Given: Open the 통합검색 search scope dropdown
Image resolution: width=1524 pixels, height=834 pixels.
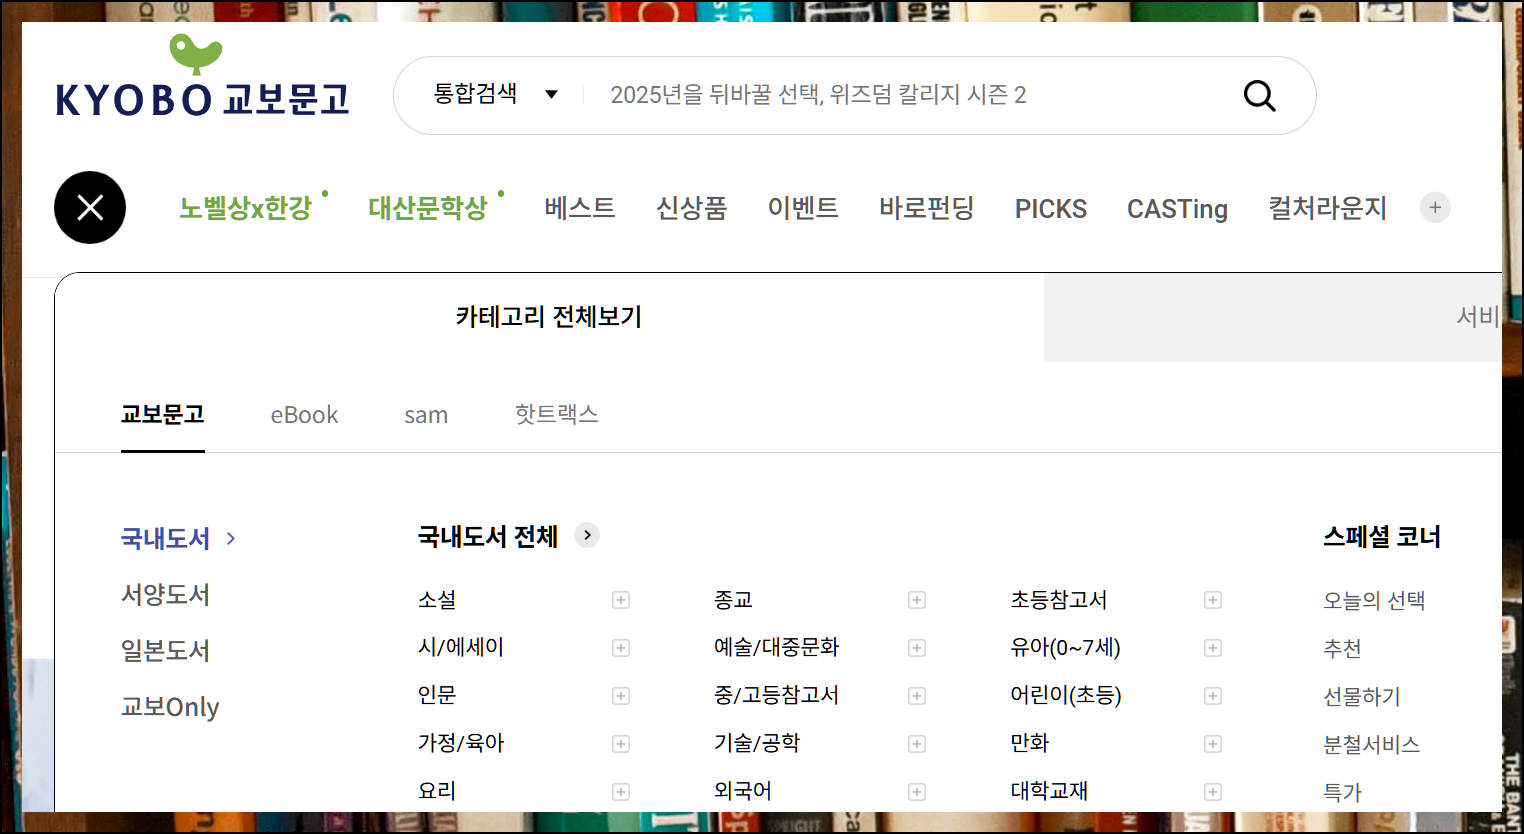Looking at the screenshot, I should click(495, 94).
